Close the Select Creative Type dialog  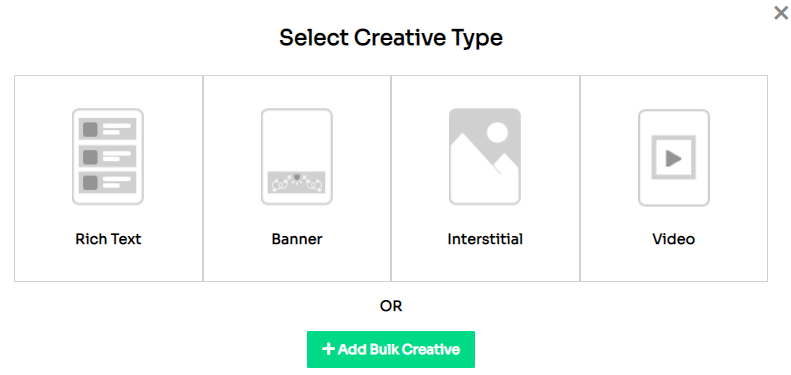click(781, 13)
